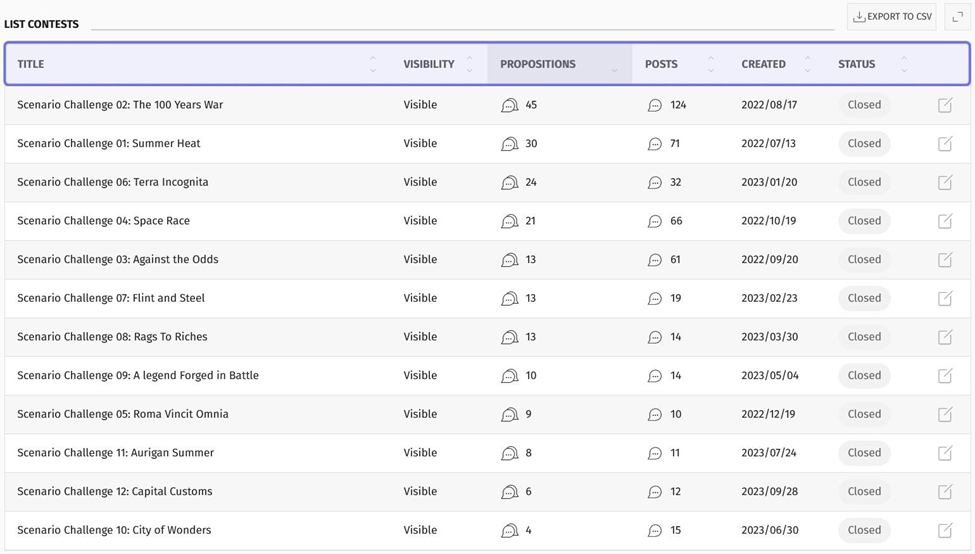Open edit icon for Summer Heat contest
This screenshot has width=975, height=554.
click(945, 144)
